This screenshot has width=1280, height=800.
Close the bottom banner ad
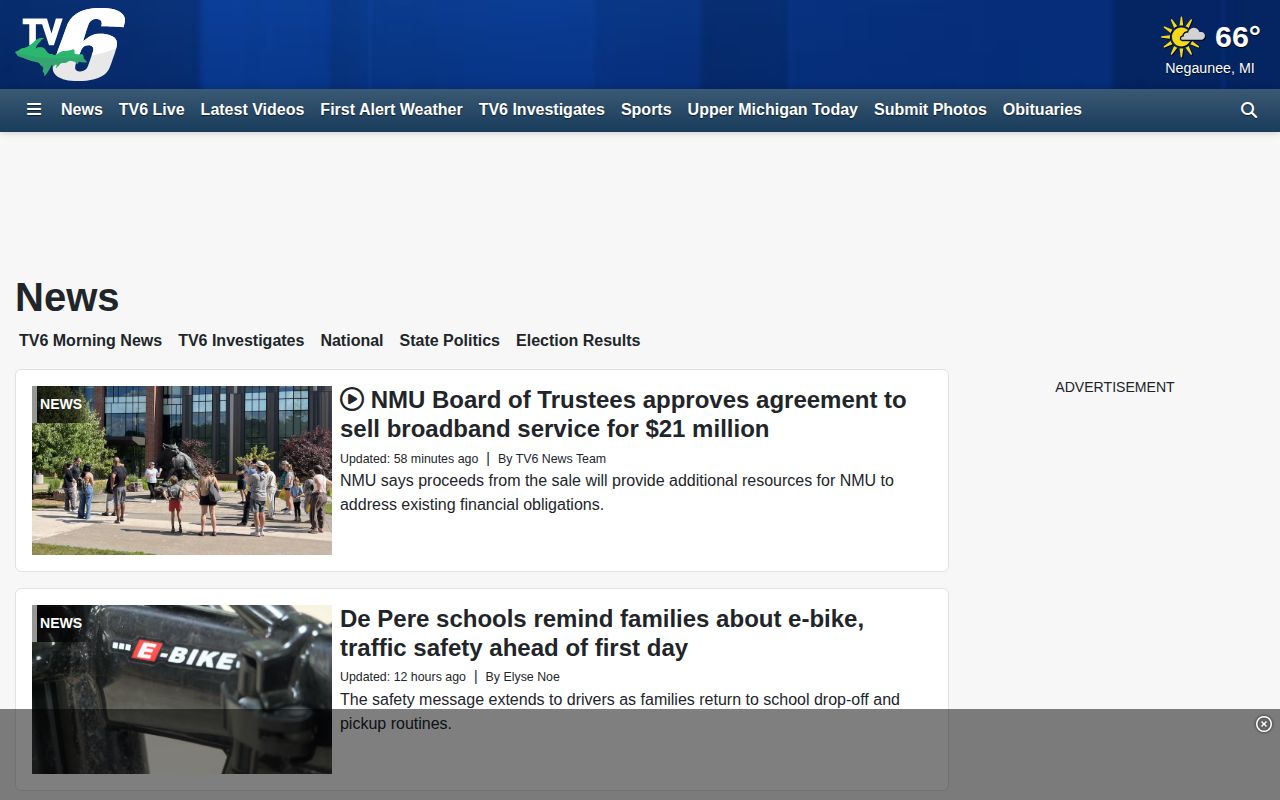pyautogui.click(x=1264, y=724)
